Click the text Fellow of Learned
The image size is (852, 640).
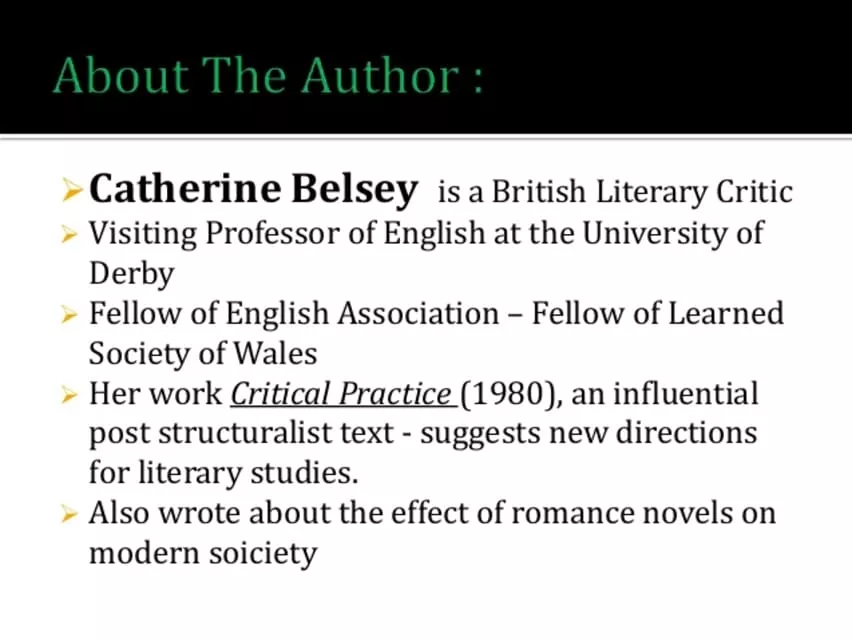[657, 314]
